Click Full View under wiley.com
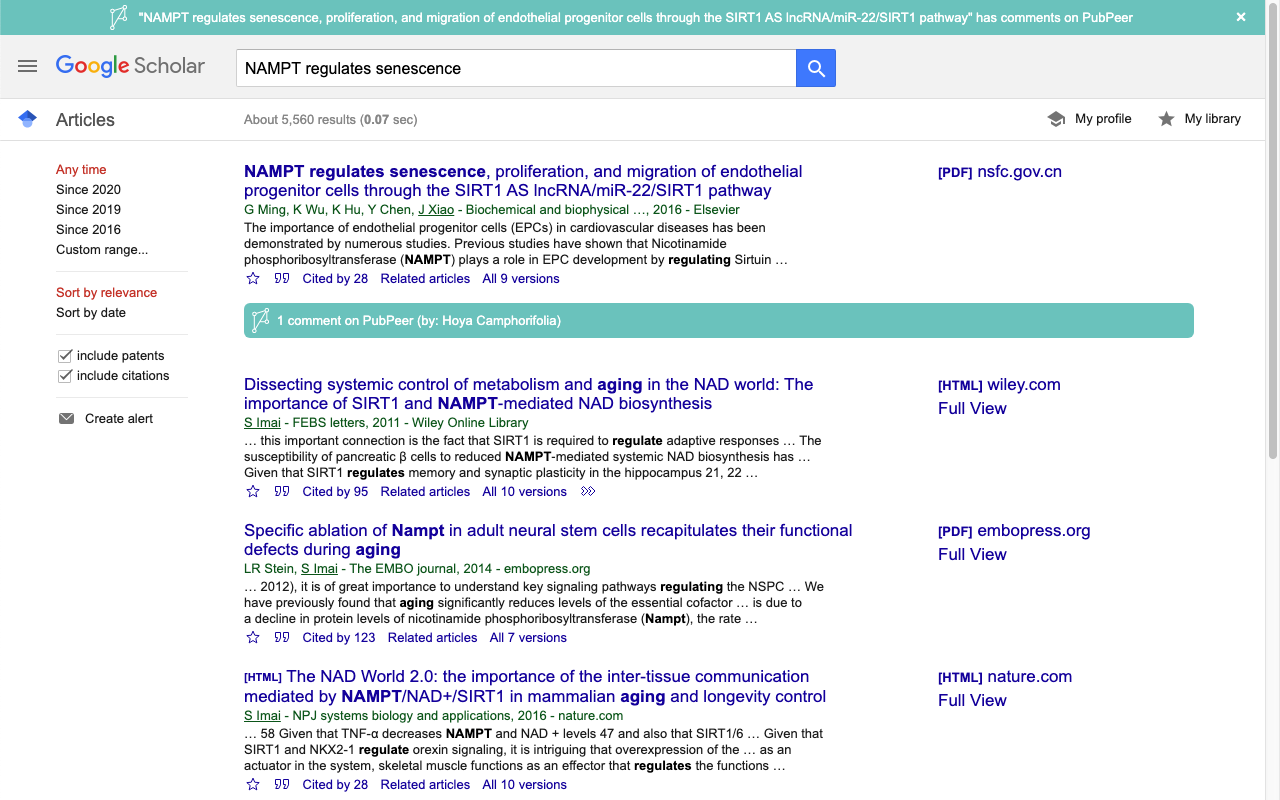 (x=972, y=408)
